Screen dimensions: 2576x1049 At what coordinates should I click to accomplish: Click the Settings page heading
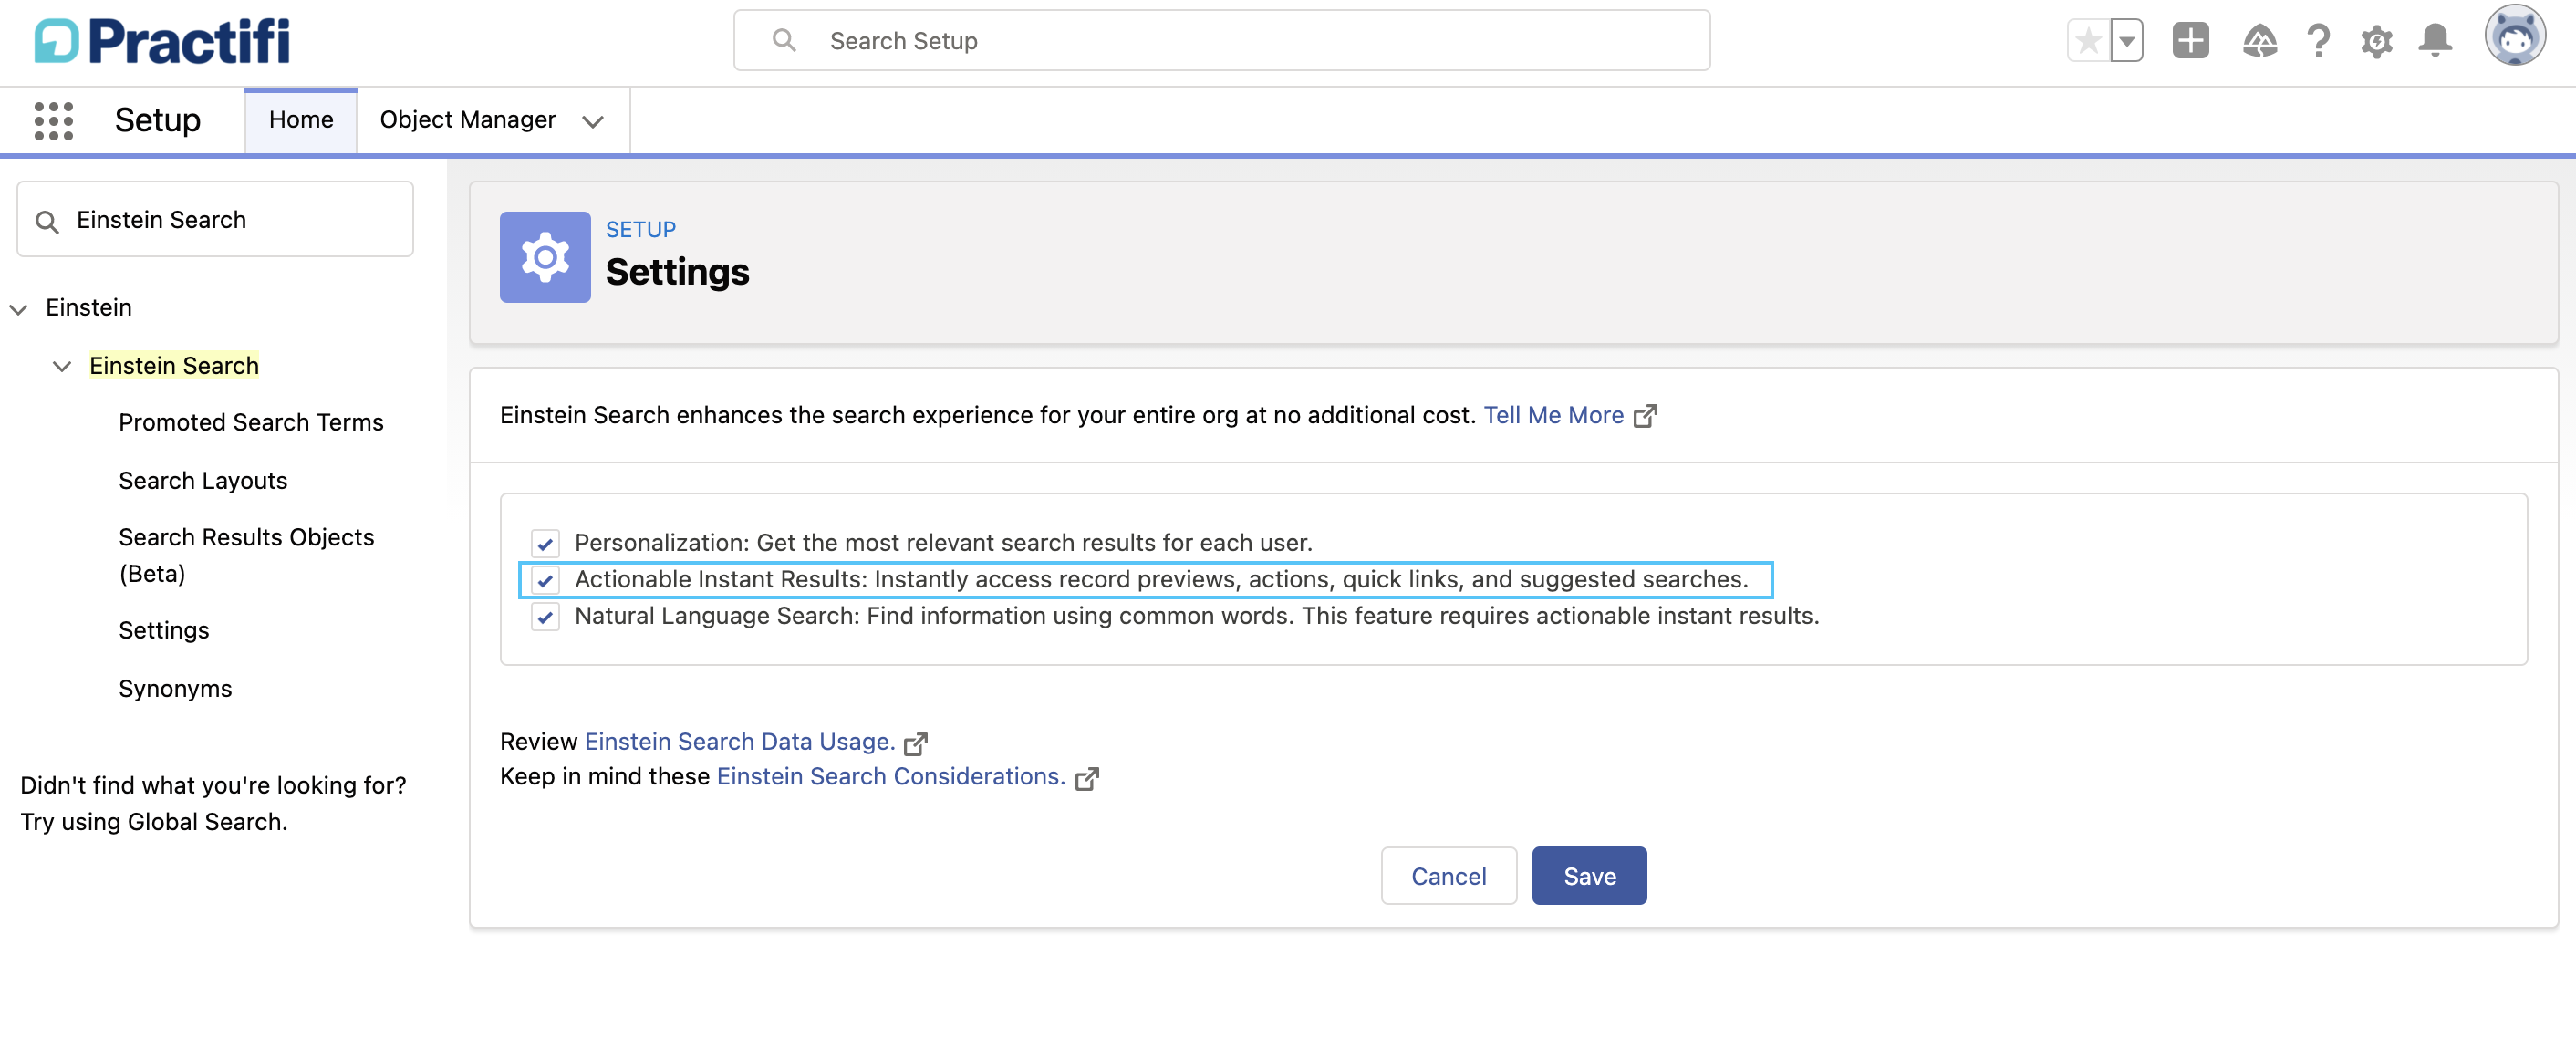[x=677, y=272]
